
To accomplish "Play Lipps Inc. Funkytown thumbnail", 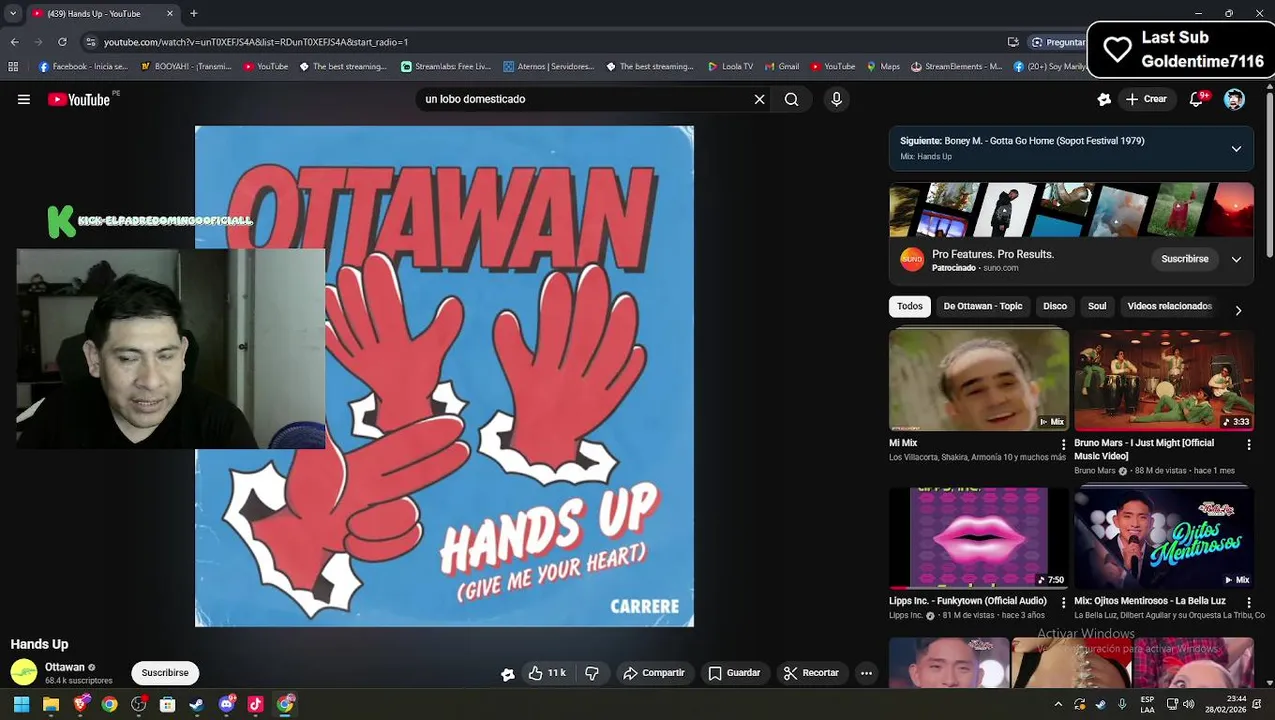I will pos(979,538).
